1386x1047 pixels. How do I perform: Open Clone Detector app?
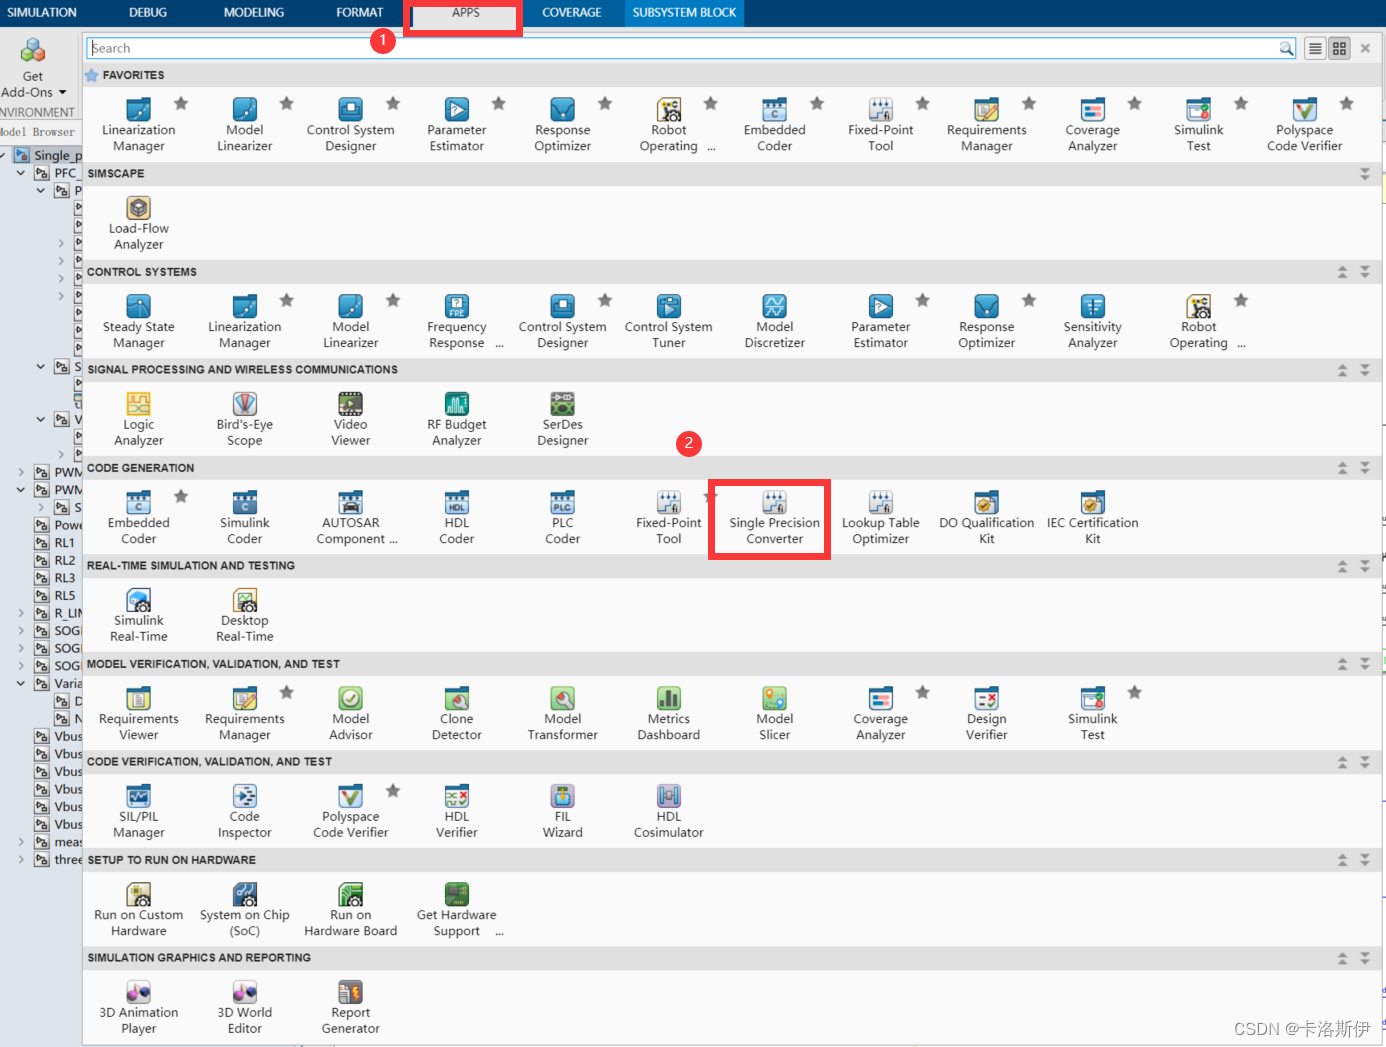(x=456, y=714)
